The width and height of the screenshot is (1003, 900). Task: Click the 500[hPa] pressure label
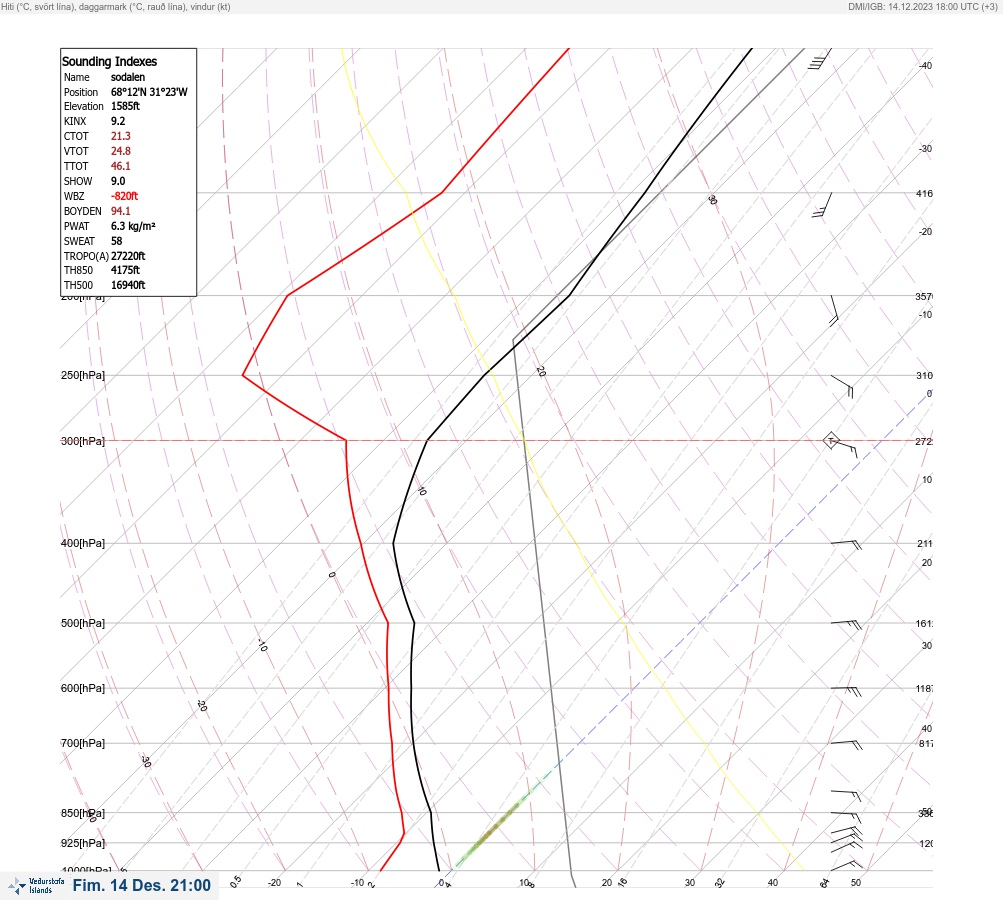83,623
